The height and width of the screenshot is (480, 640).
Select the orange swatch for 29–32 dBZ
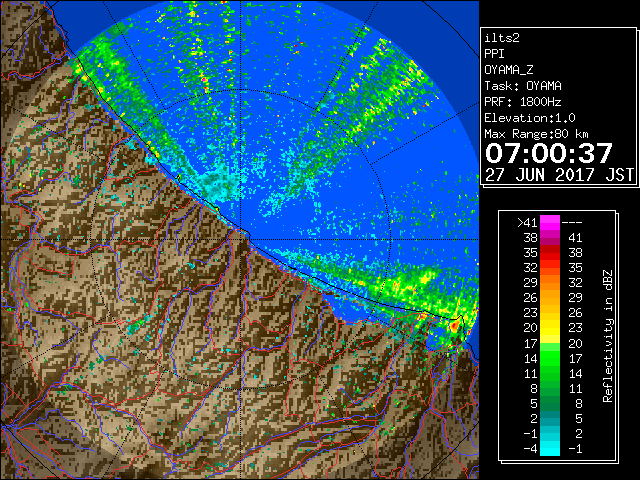click(x=550, y=283)
